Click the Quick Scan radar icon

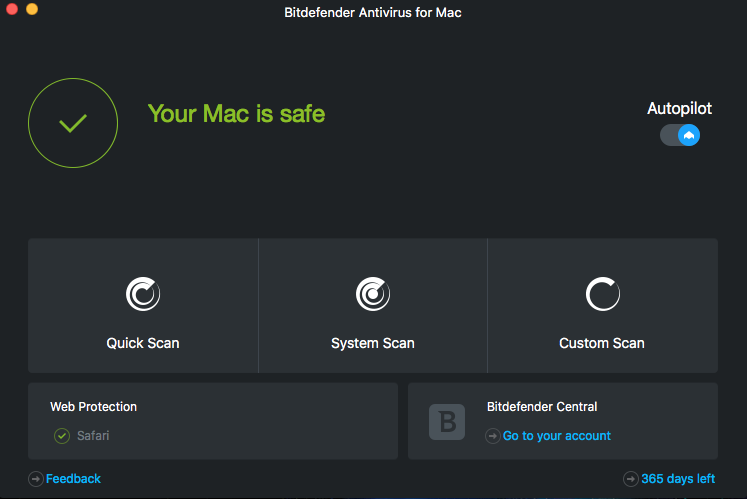click(143, 294)
